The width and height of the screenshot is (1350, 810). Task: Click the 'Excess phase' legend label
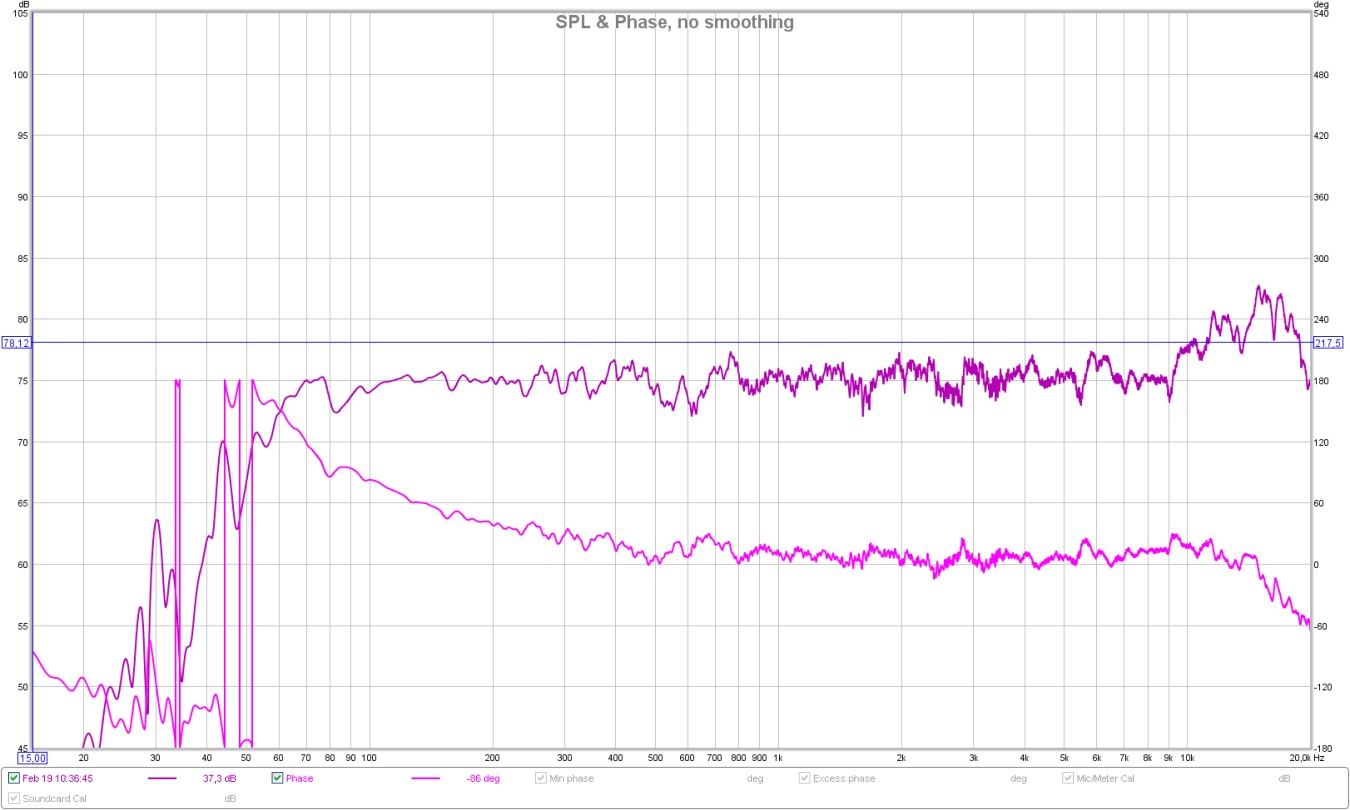click(x=845, y=778)
